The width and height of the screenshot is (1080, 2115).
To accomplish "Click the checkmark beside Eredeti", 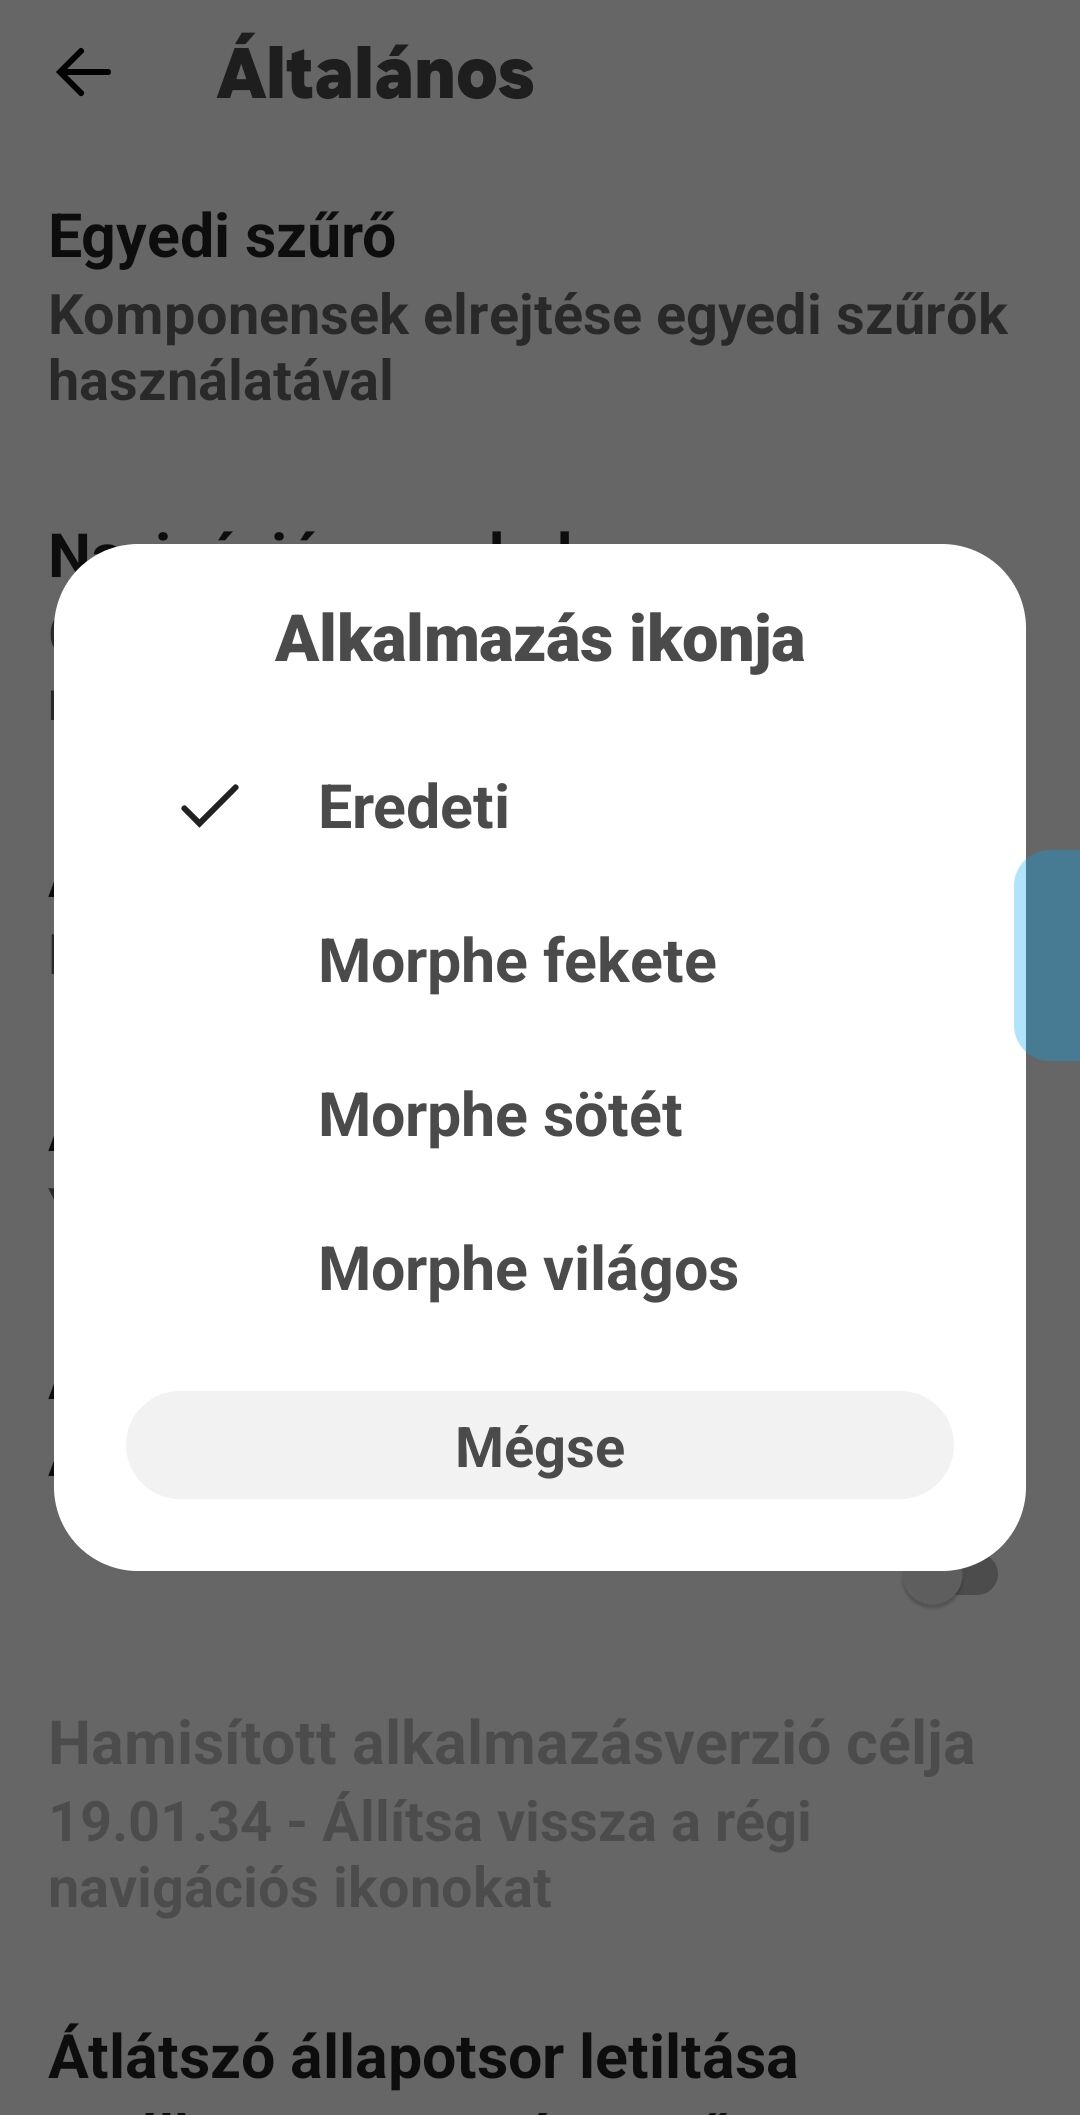I will click(x=210, y=806).
